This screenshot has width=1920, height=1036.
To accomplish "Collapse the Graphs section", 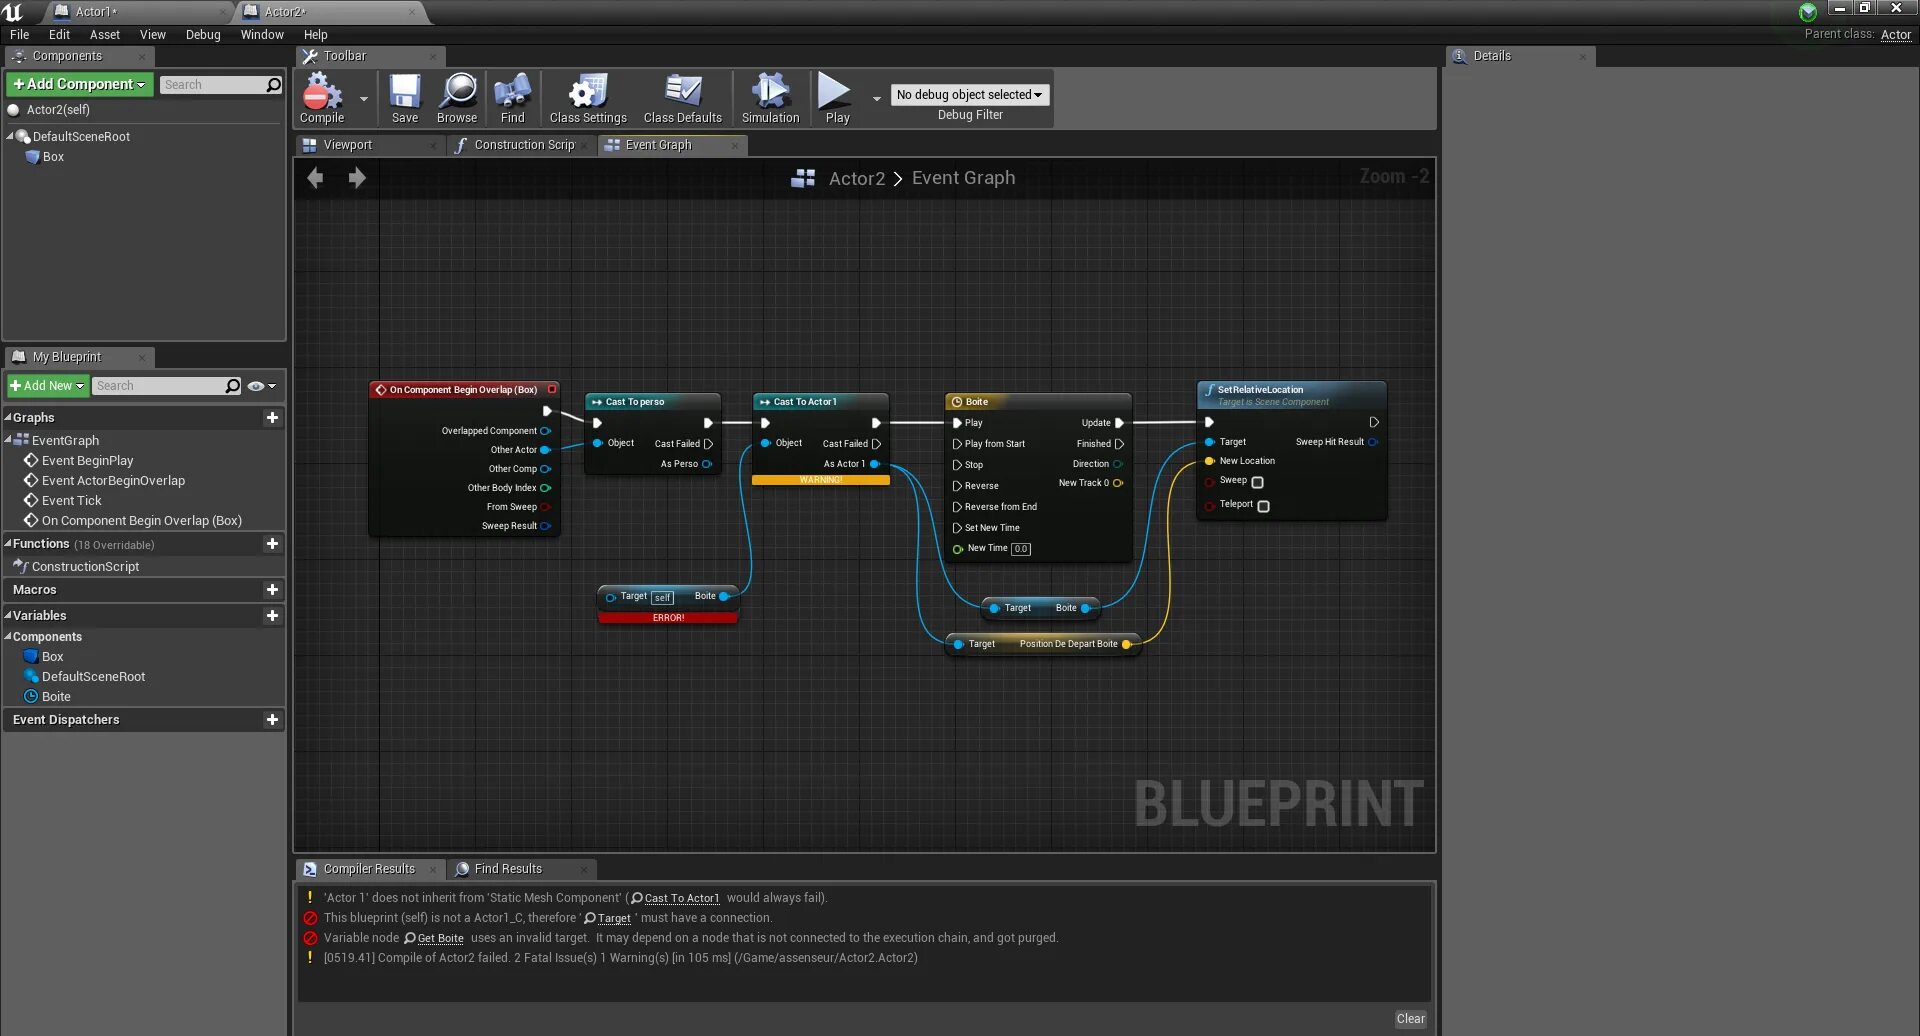I will point(8,417).
